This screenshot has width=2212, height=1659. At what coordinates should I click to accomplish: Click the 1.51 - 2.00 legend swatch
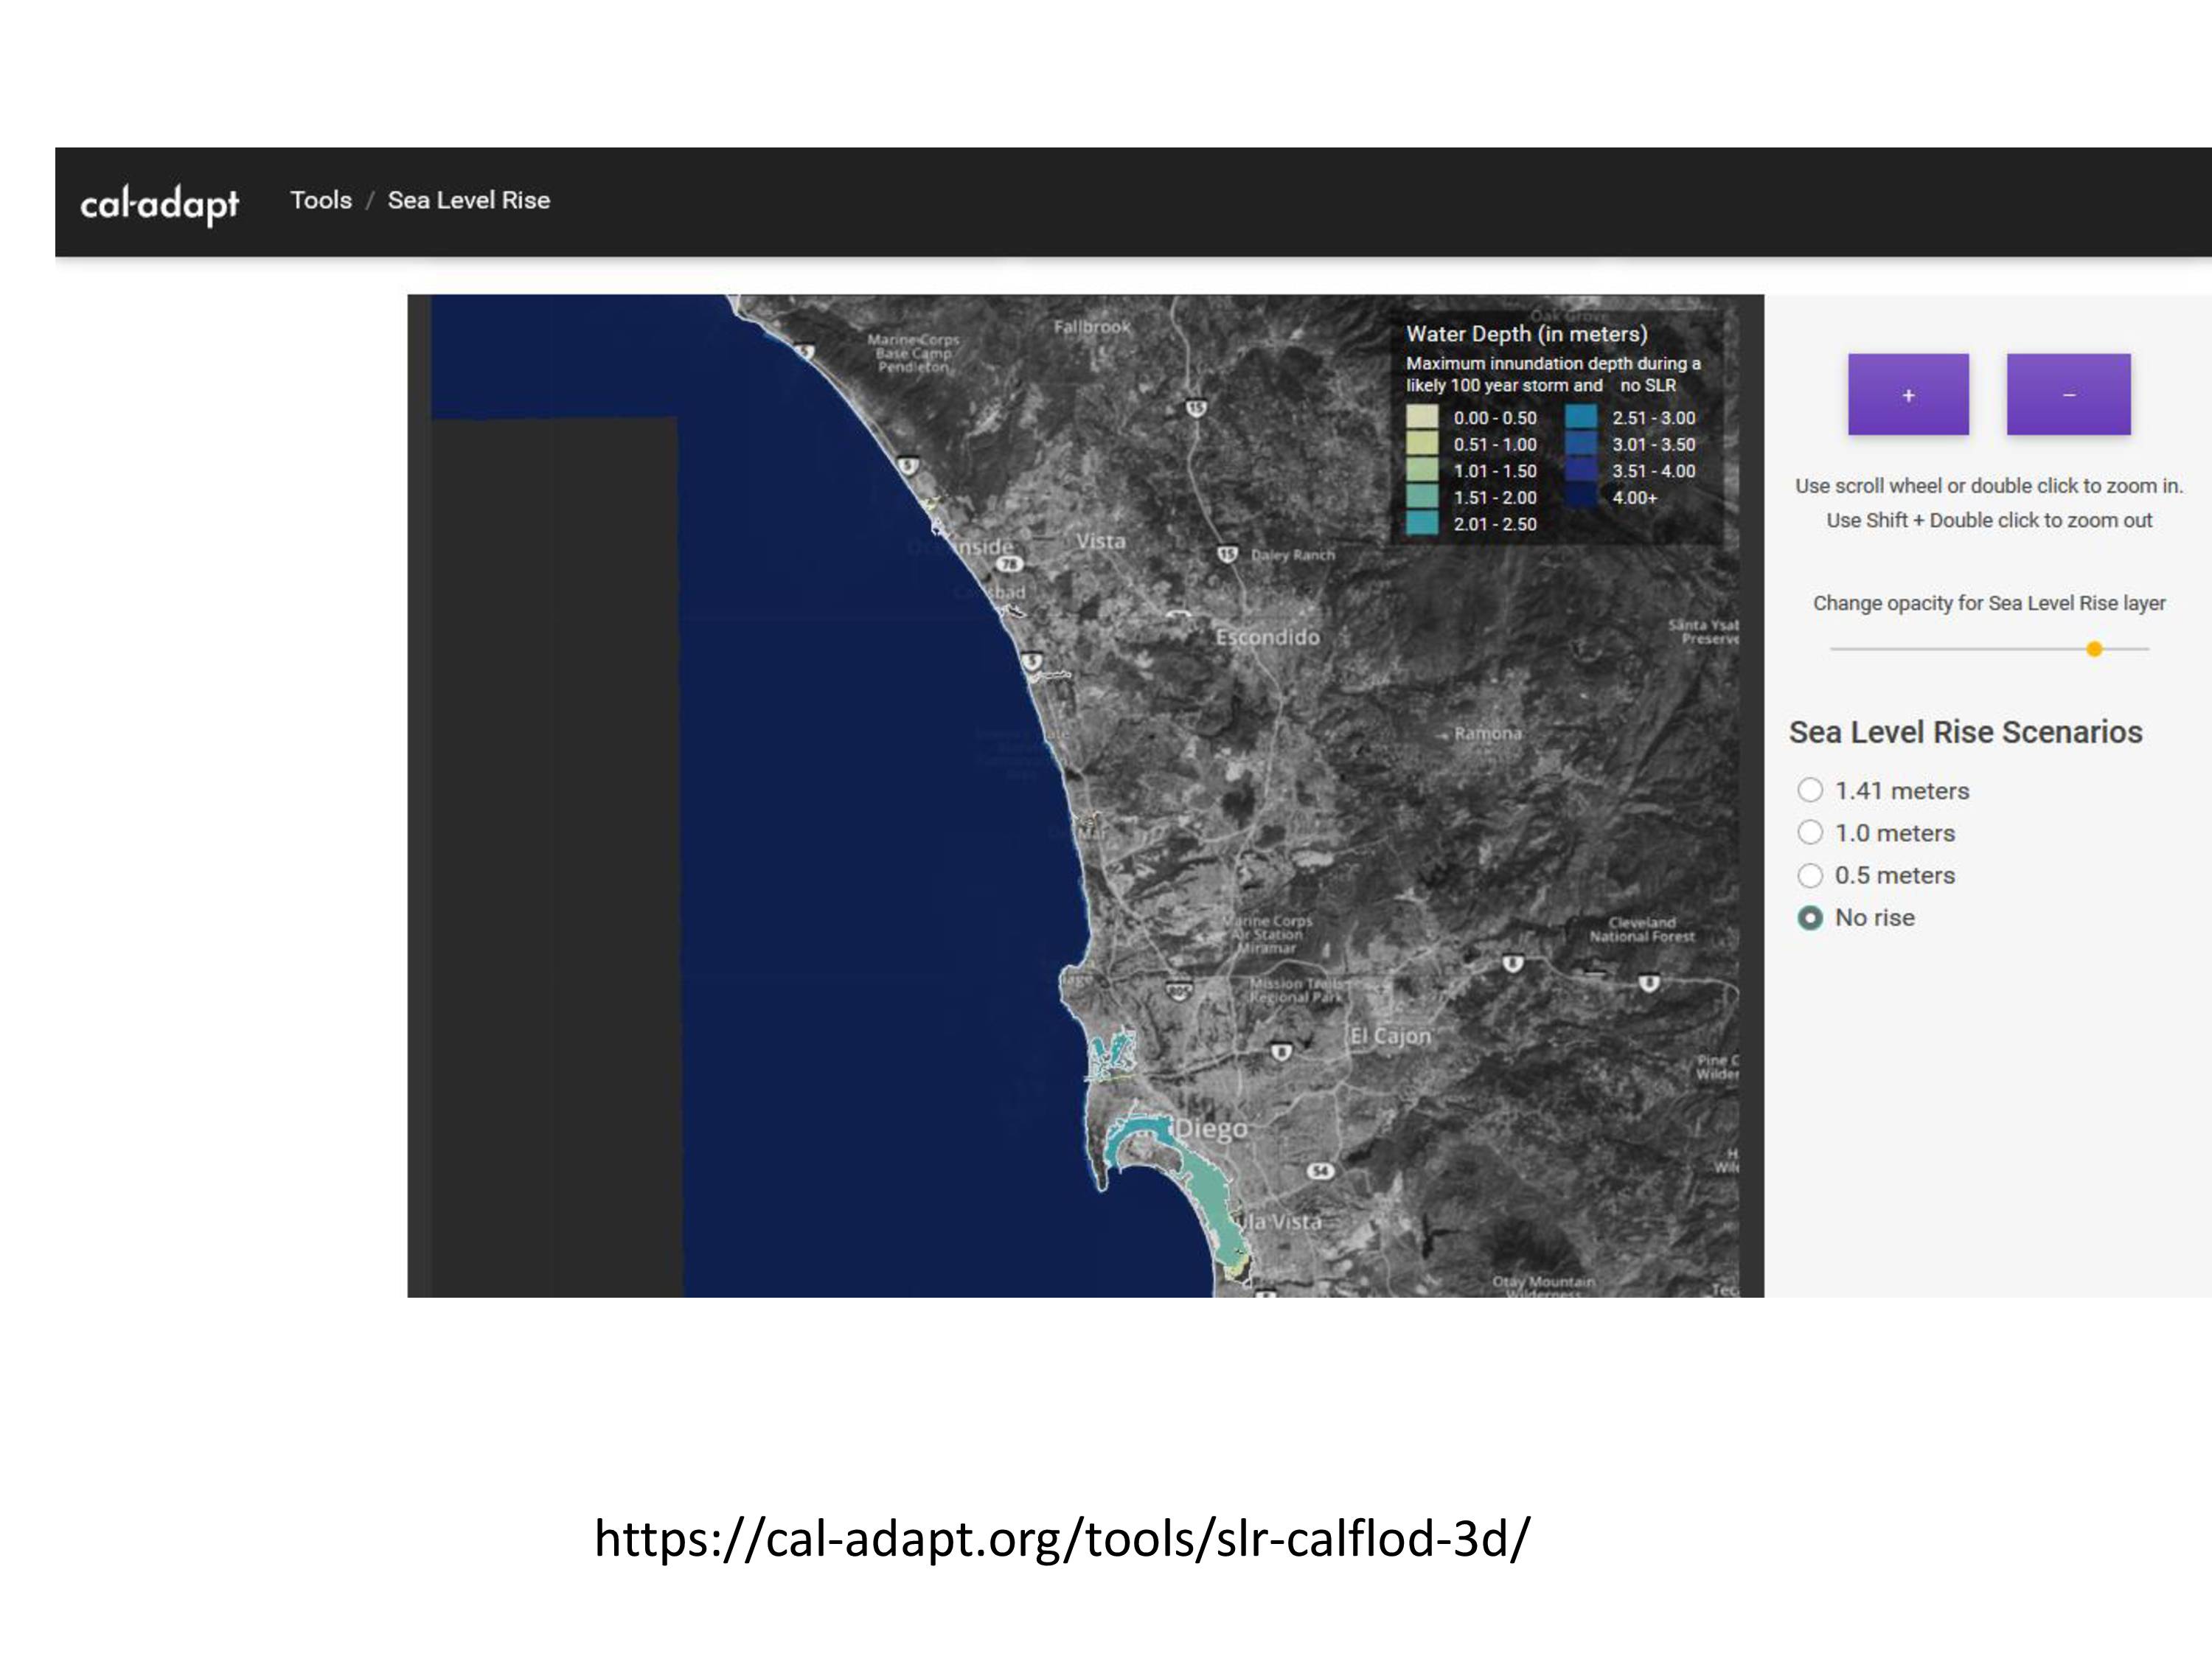[x=1422, y=496]
